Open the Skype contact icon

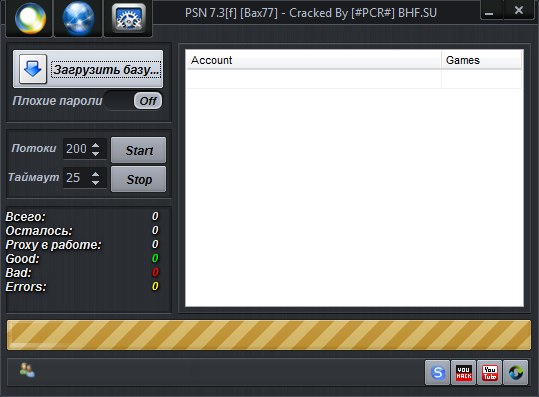pos(437,372)
